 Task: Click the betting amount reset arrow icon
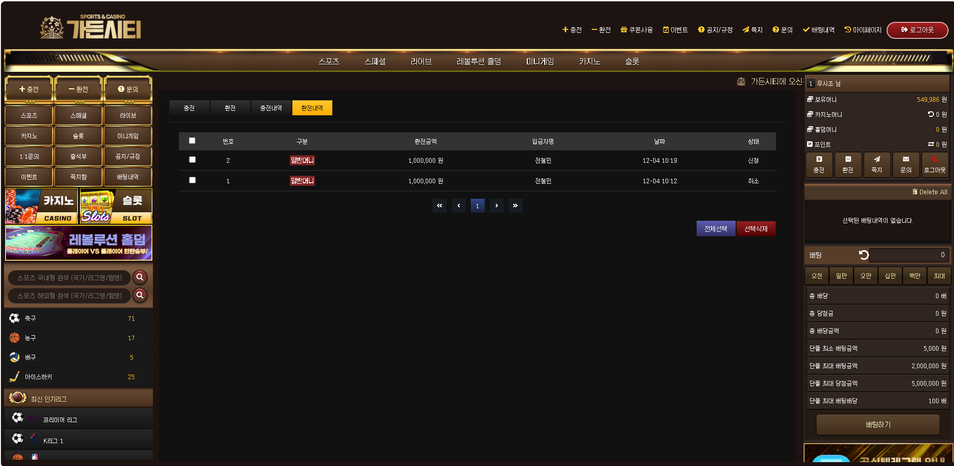coord(864,255)
